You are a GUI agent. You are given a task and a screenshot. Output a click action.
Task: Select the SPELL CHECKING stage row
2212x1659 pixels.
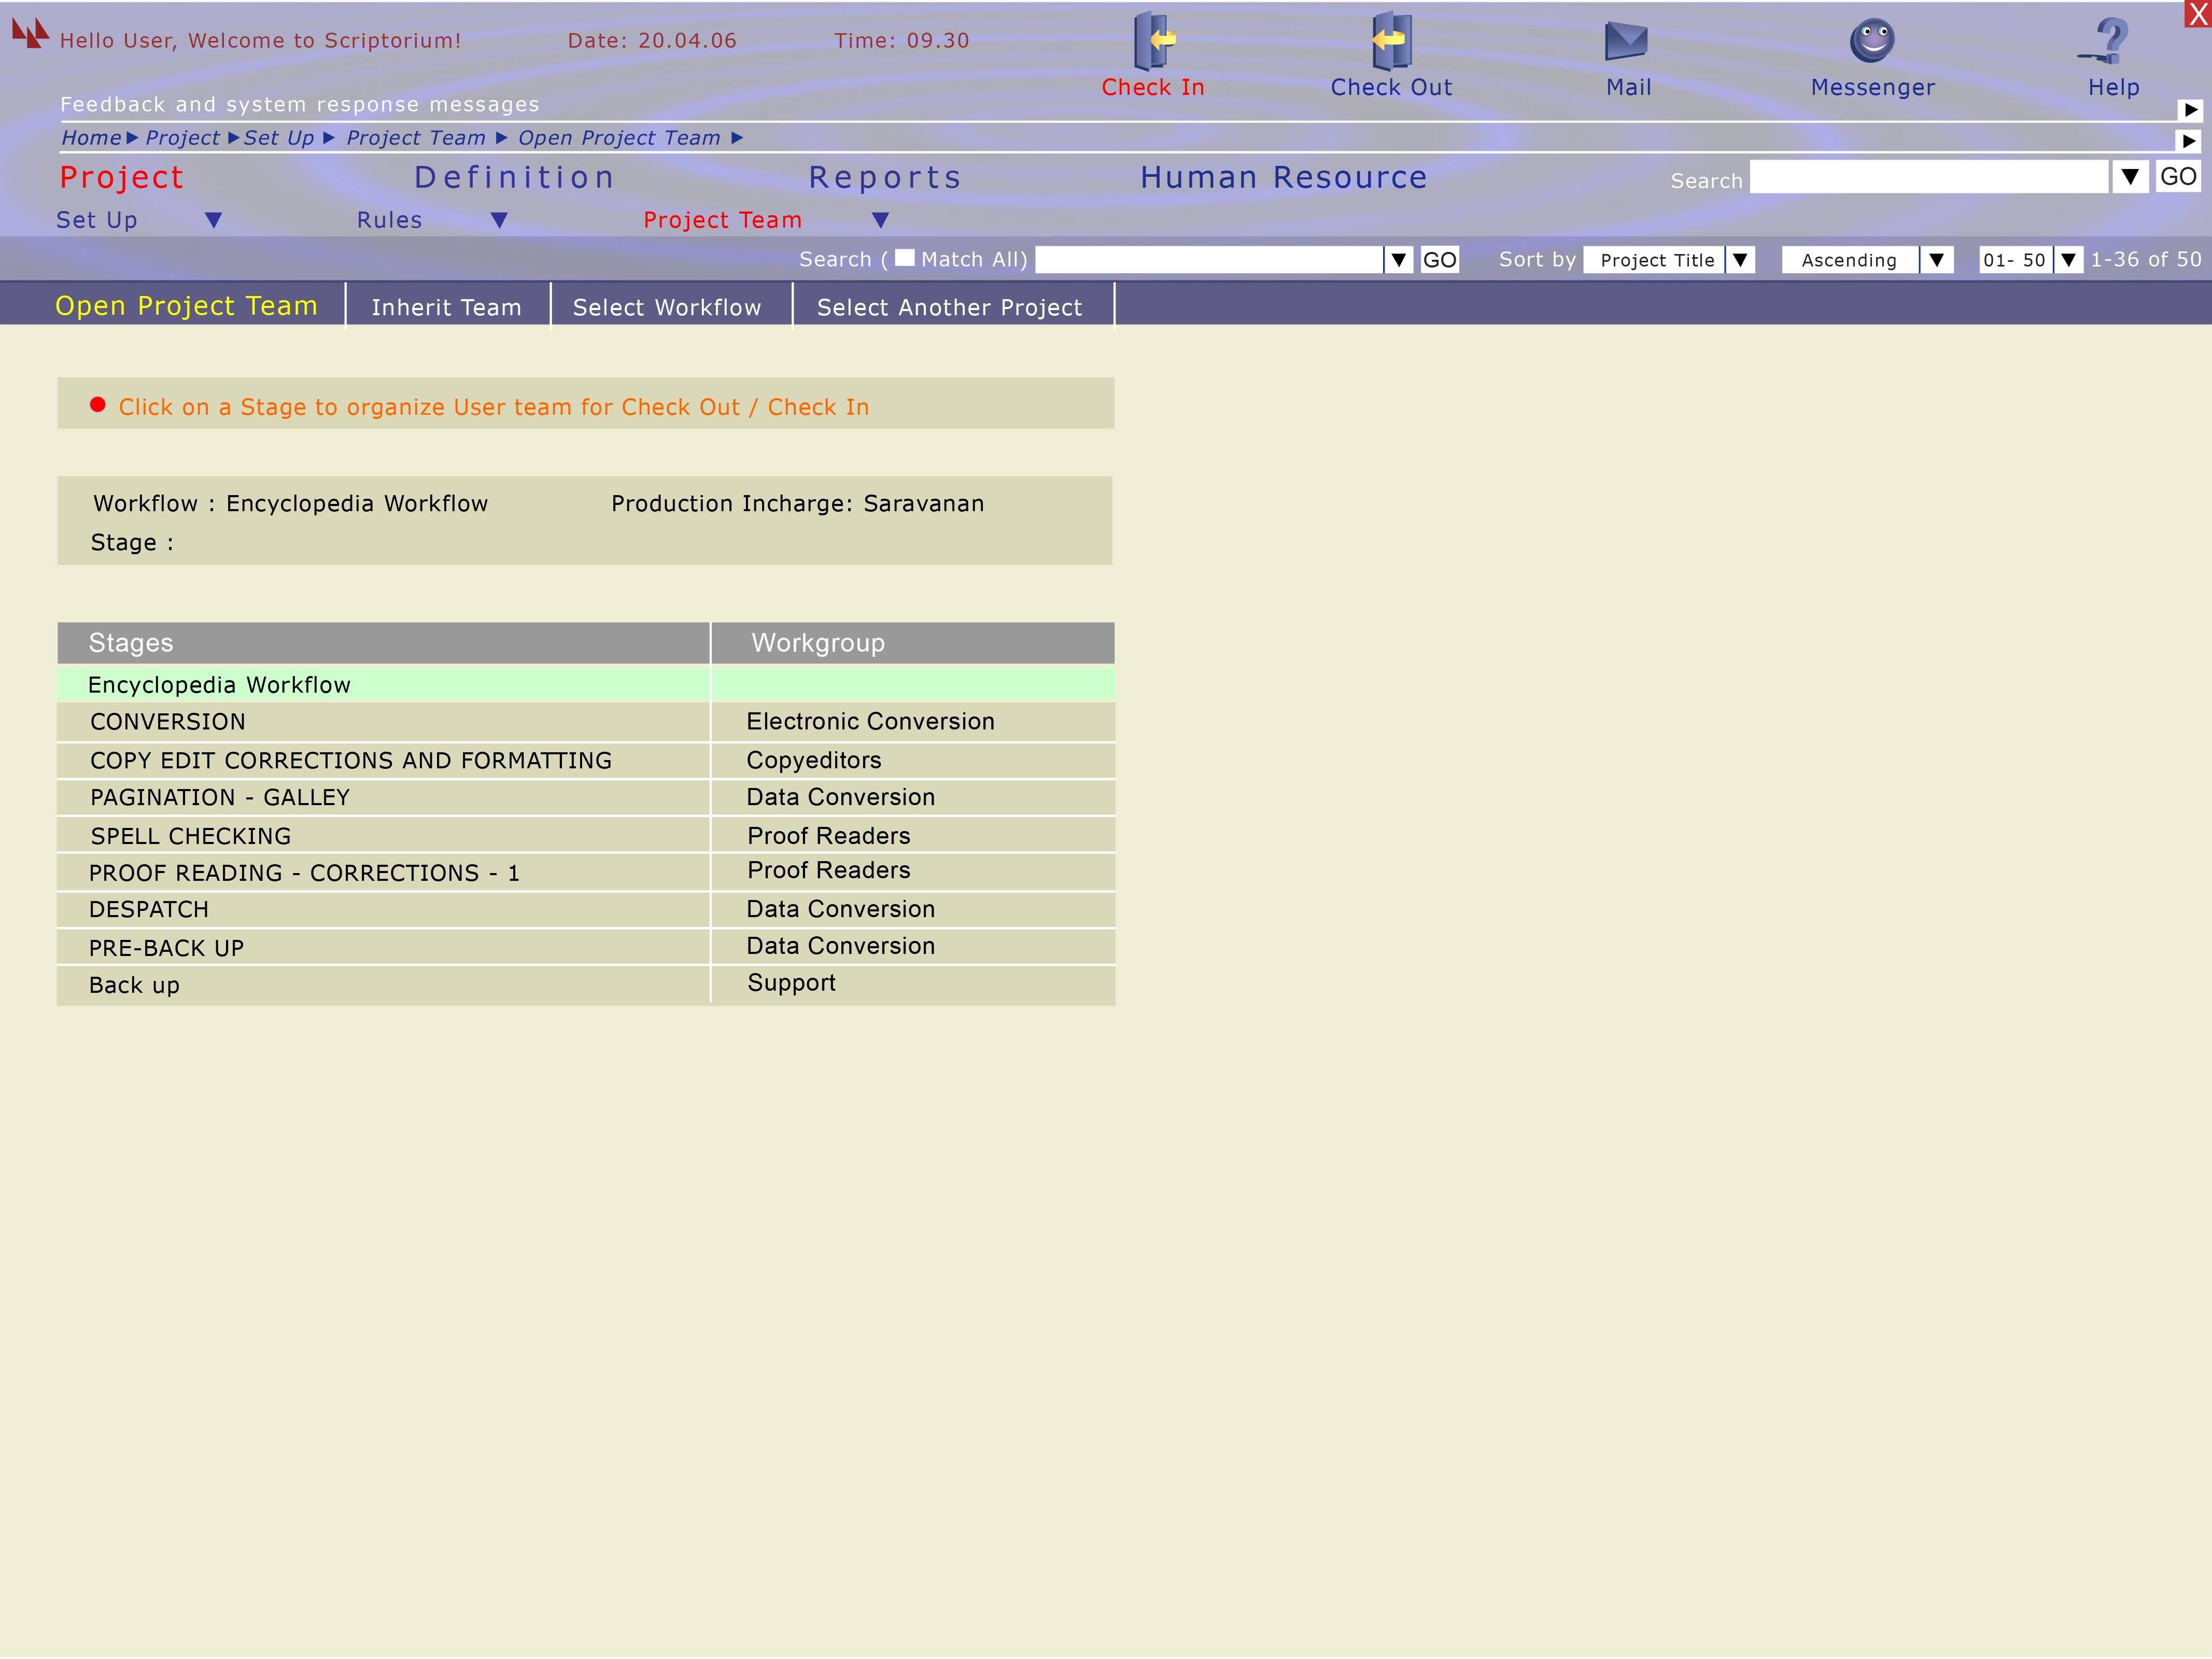pyautogui.click(x=190, y=836)
